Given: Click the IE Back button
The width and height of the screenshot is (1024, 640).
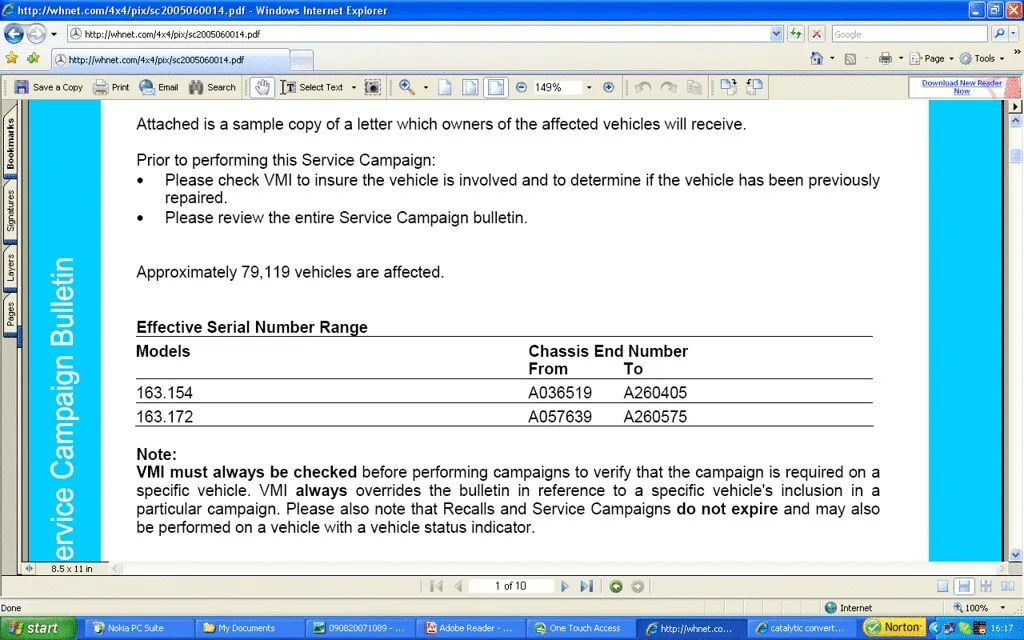Looking at the screenshot, I should coord(14,33).
